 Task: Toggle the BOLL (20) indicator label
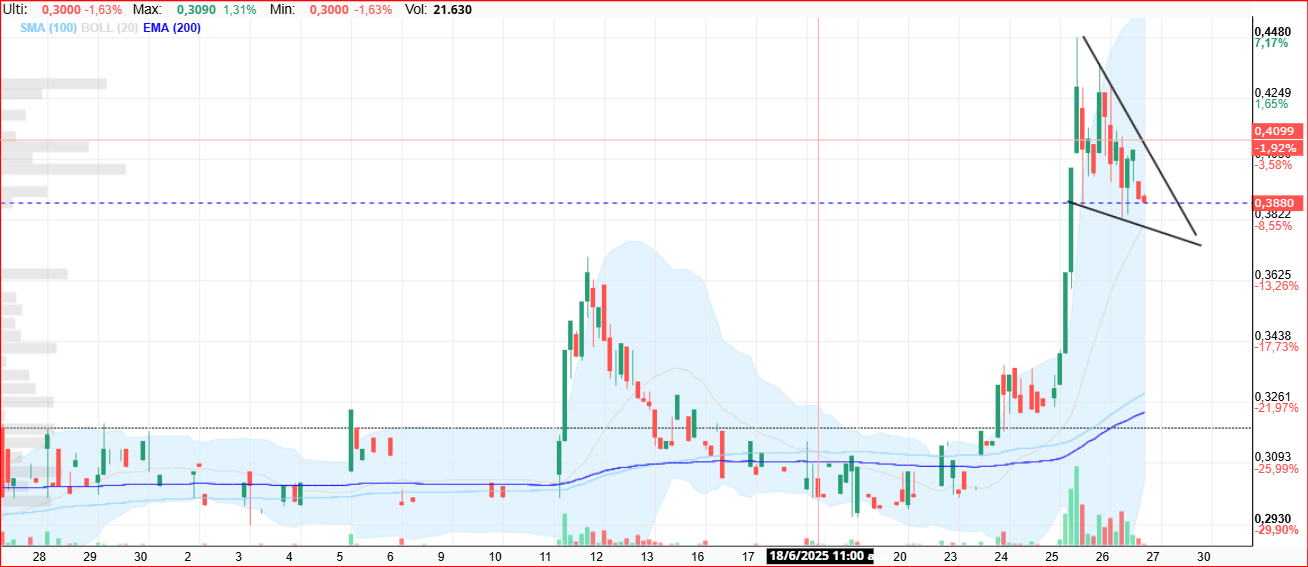click(x=108, y=28)
